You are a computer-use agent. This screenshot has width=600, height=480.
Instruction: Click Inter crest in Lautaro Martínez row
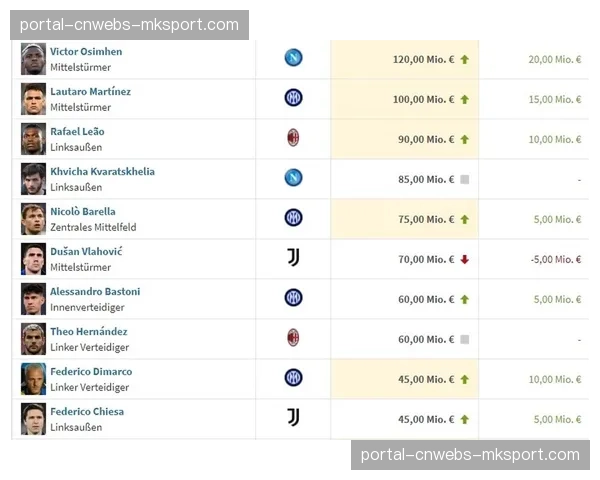[x=293, y=98]
